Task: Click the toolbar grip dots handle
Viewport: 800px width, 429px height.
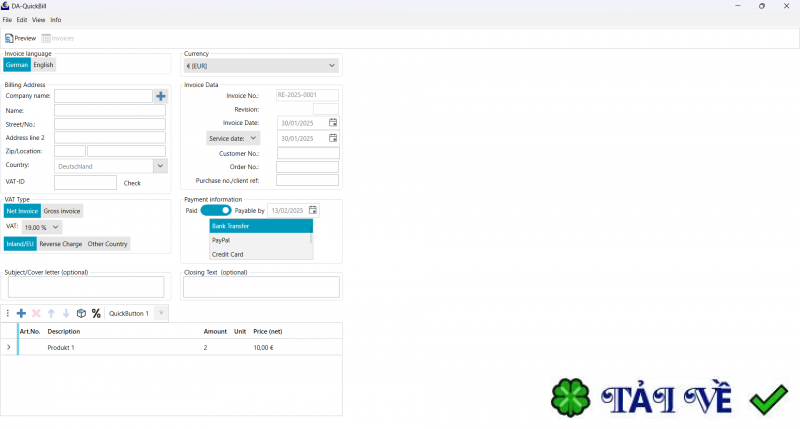Action: coord(8,313)
